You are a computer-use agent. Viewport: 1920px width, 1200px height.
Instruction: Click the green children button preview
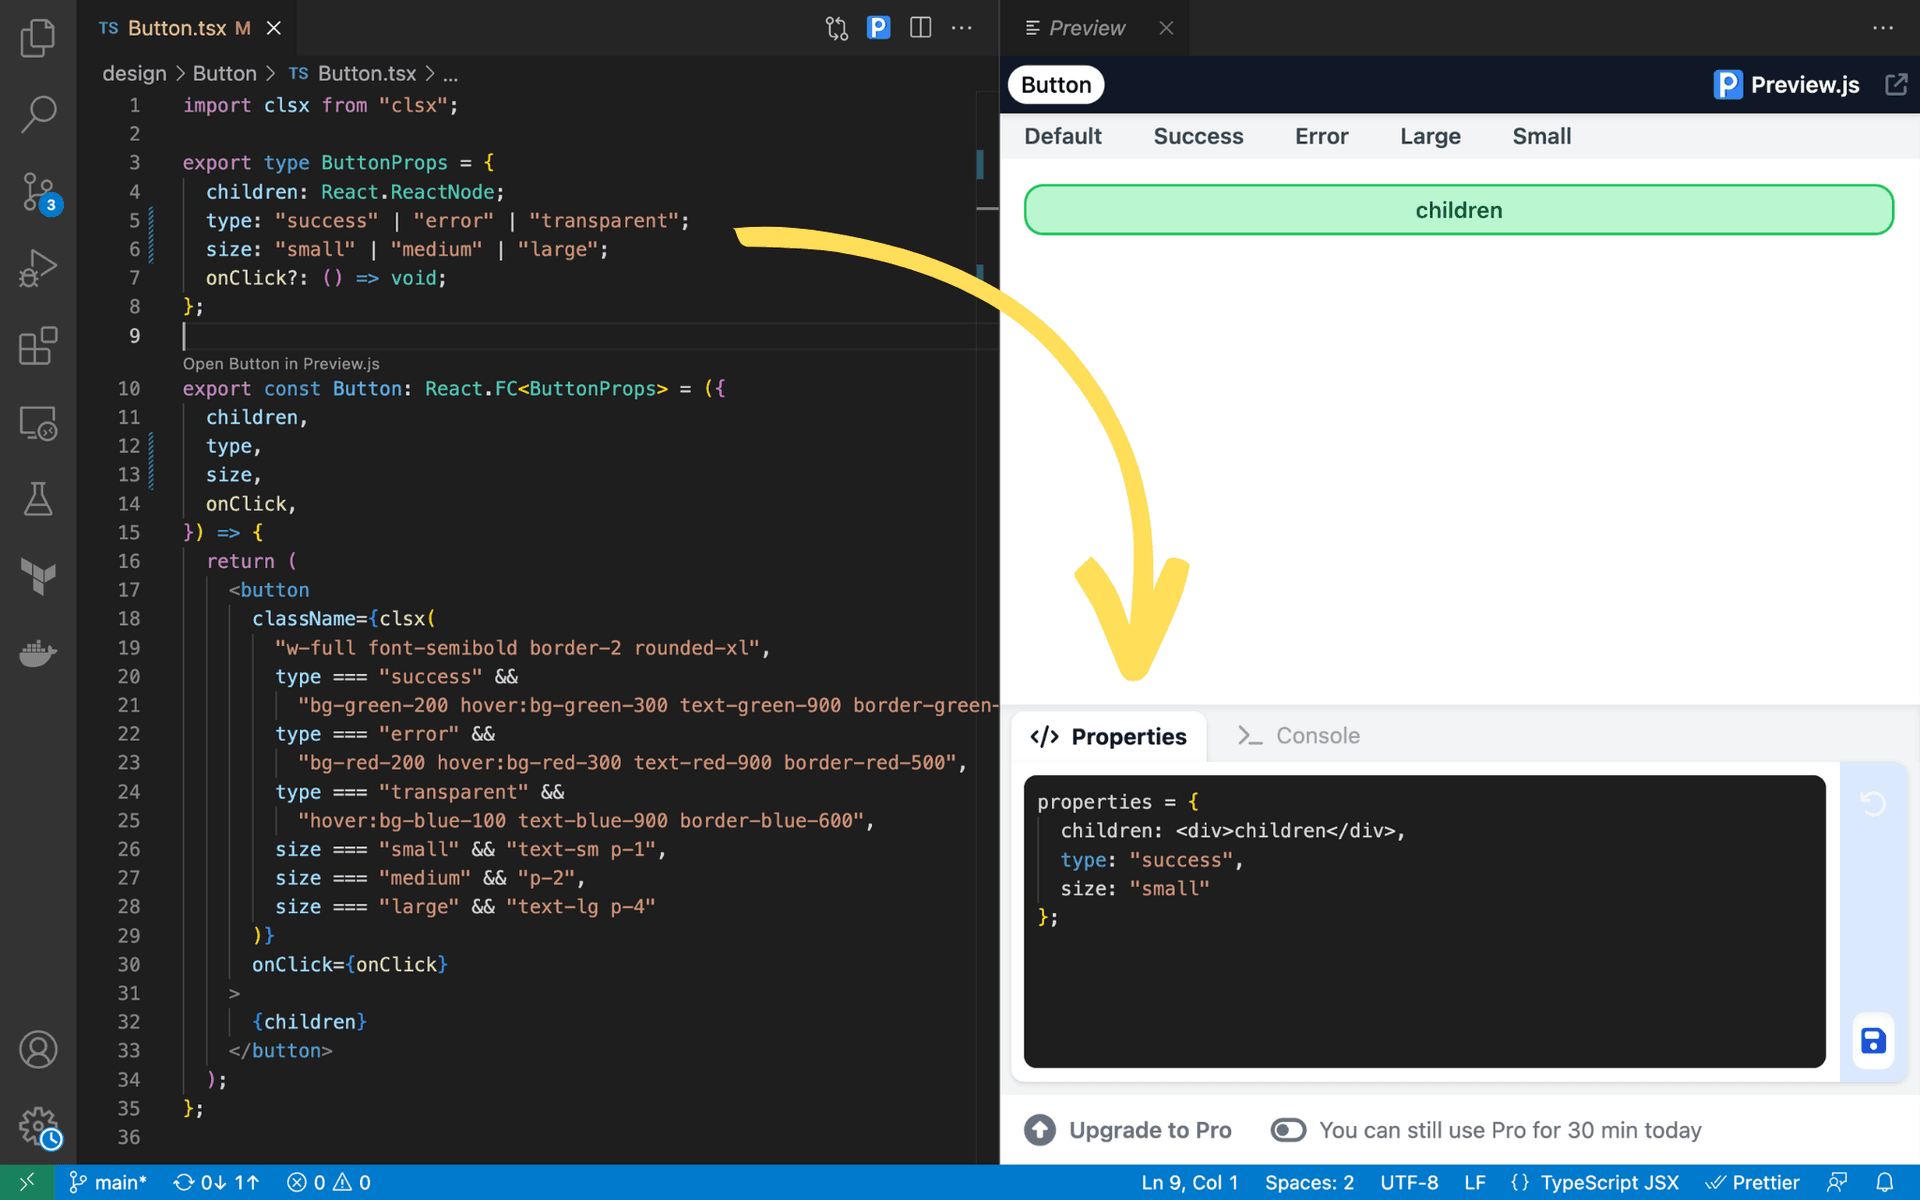(x=1457, y=210)
